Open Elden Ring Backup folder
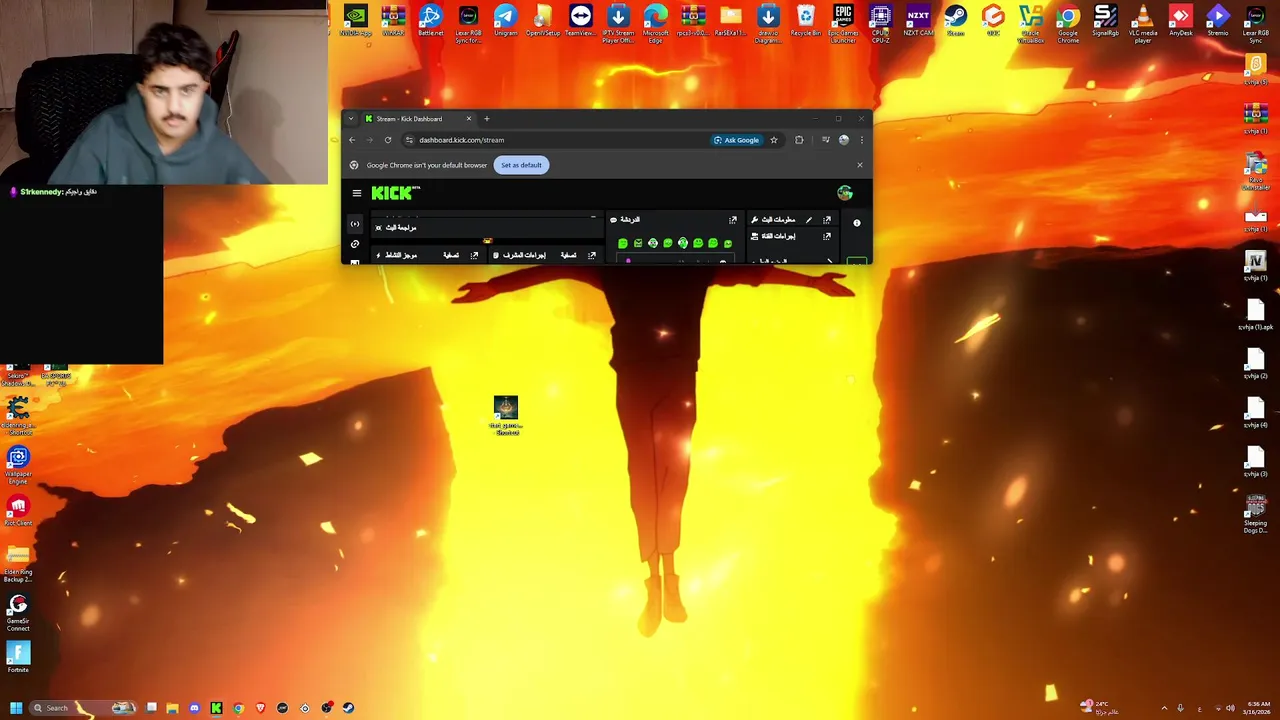The image size is (1280, 720). 18,563
